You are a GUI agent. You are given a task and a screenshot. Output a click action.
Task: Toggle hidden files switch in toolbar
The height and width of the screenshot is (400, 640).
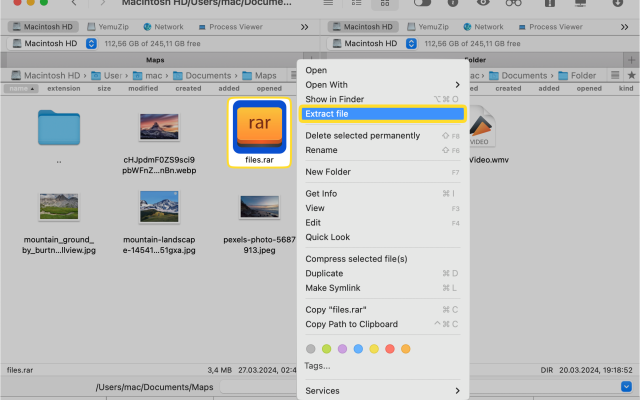coord(422,3)
